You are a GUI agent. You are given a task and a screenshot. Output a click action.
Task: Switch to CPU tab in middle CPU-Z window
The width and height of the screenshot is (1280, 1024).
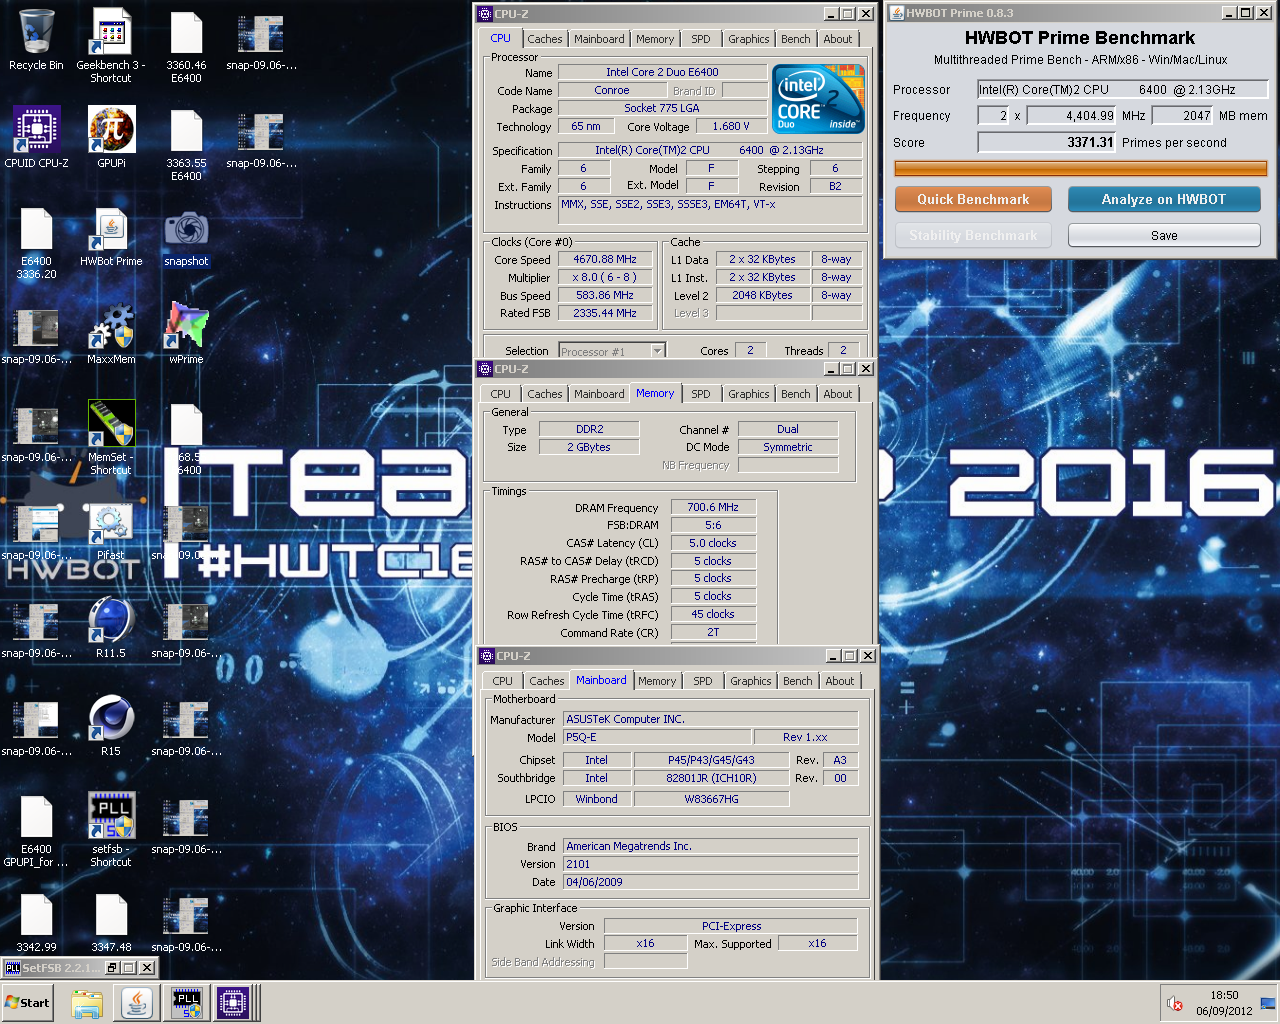pyautogui.click(x=501, y=394)
